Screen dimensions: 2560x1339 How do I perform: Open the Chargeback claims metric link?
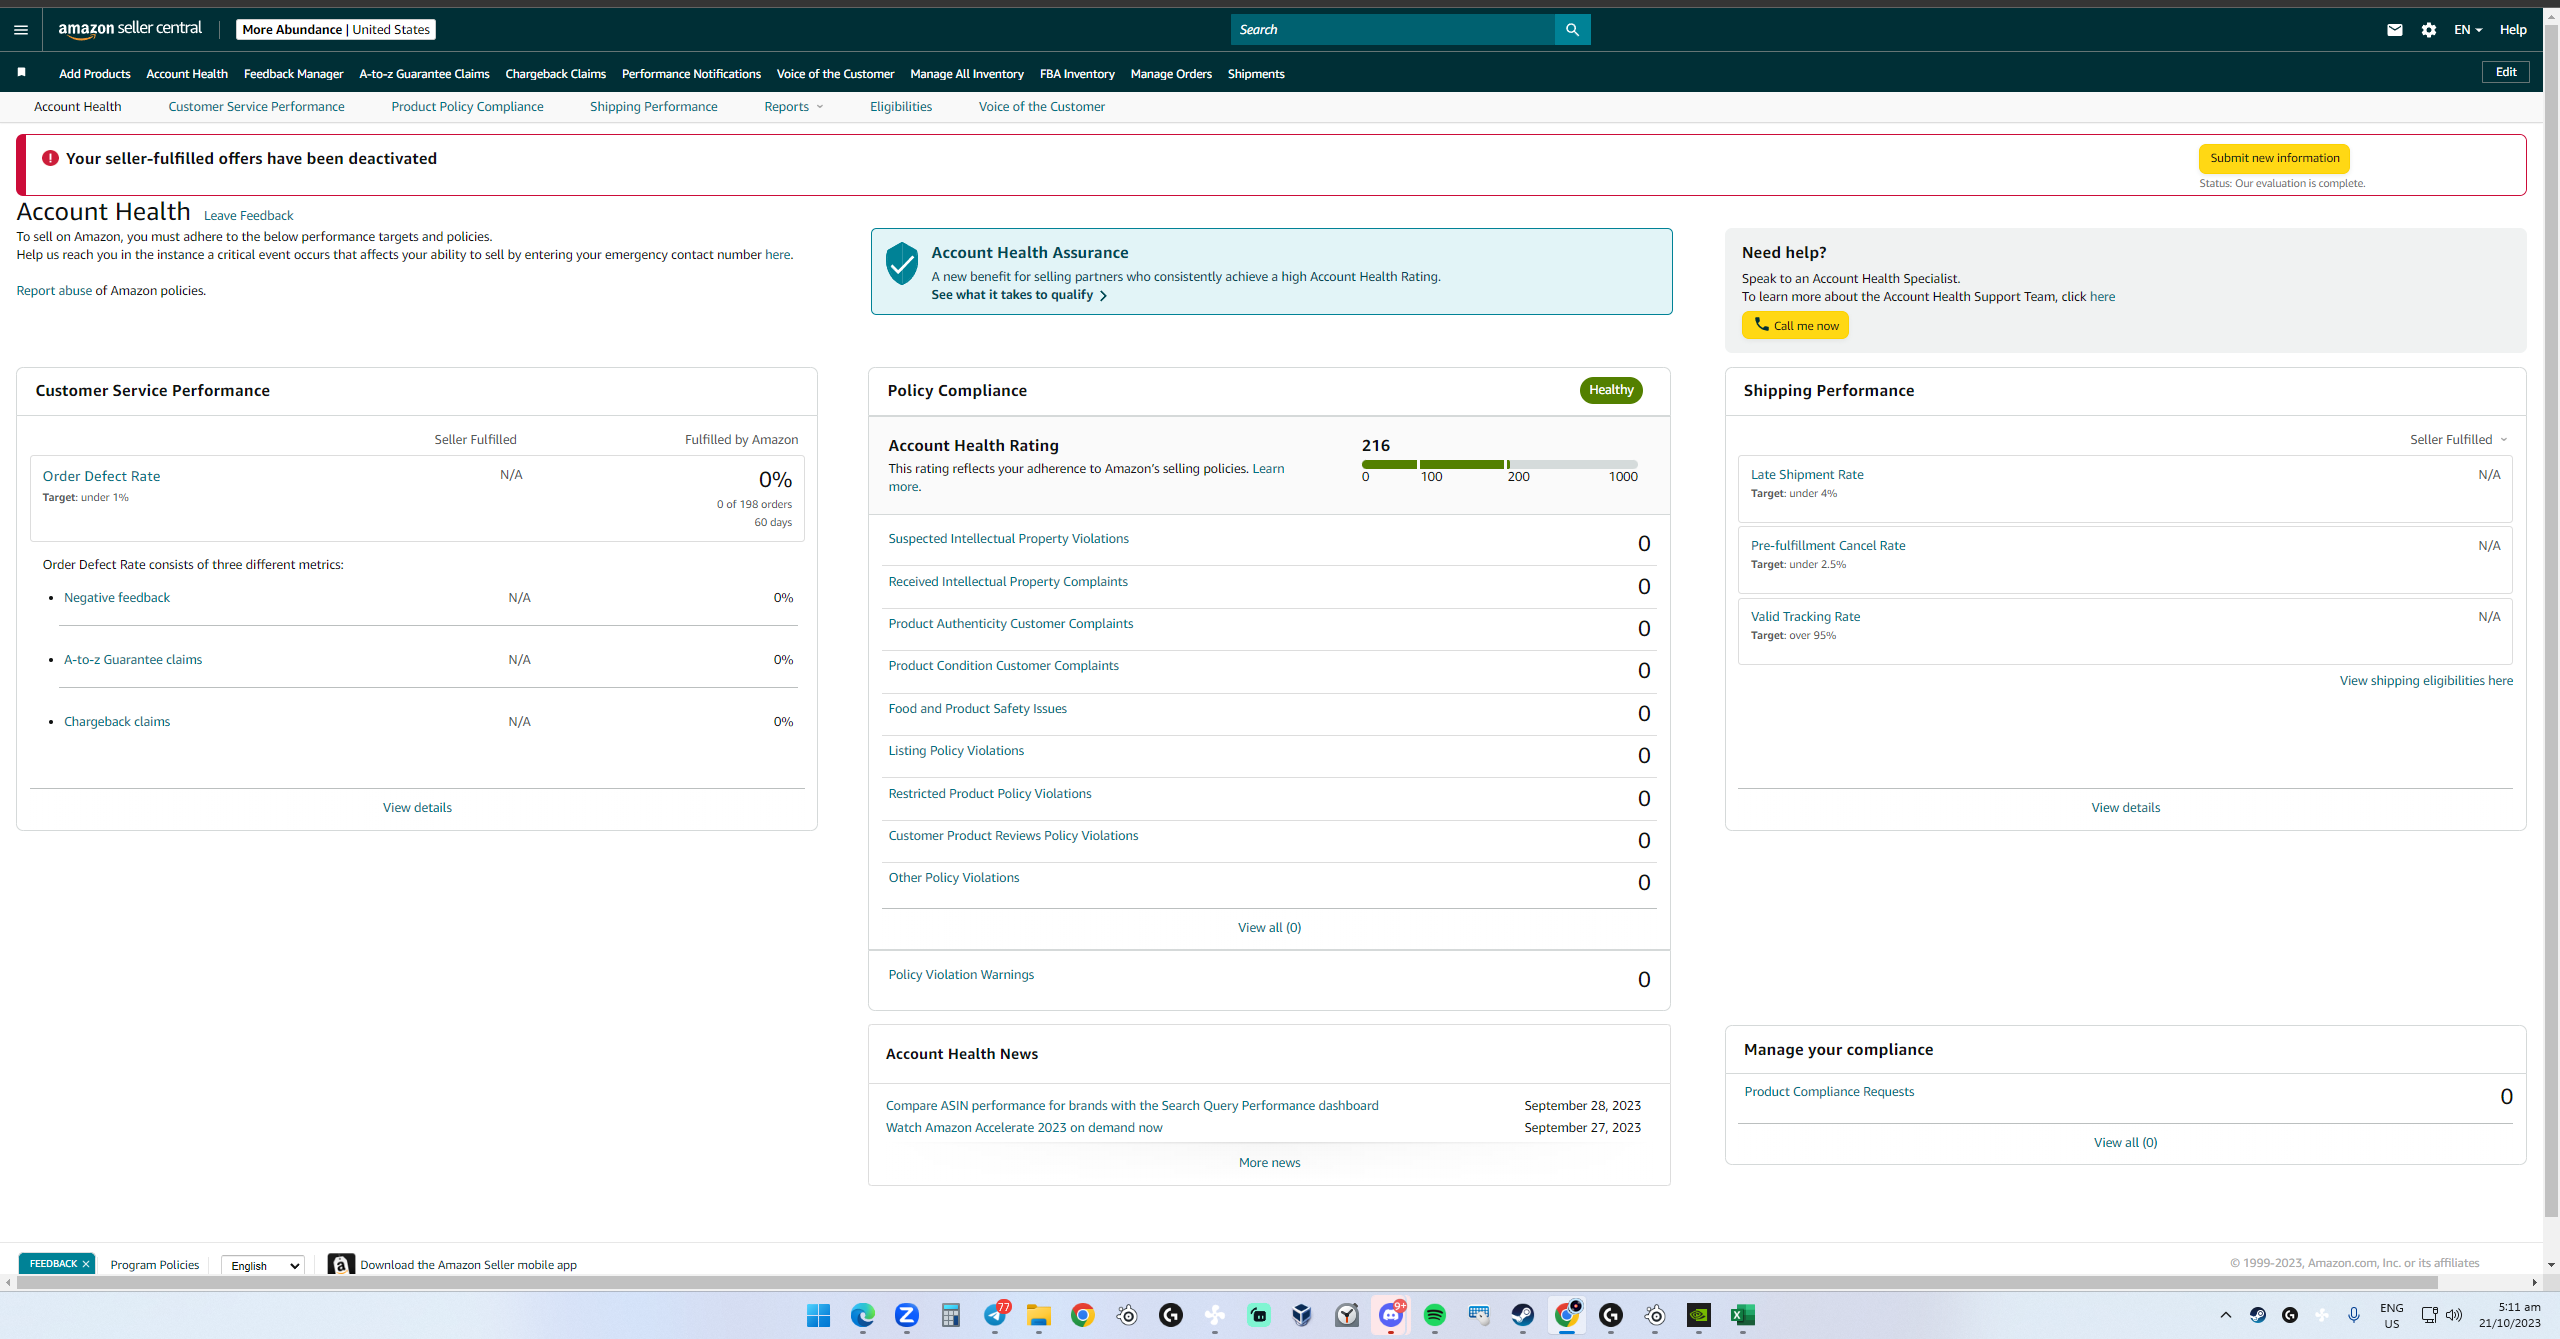pos(117,722)
